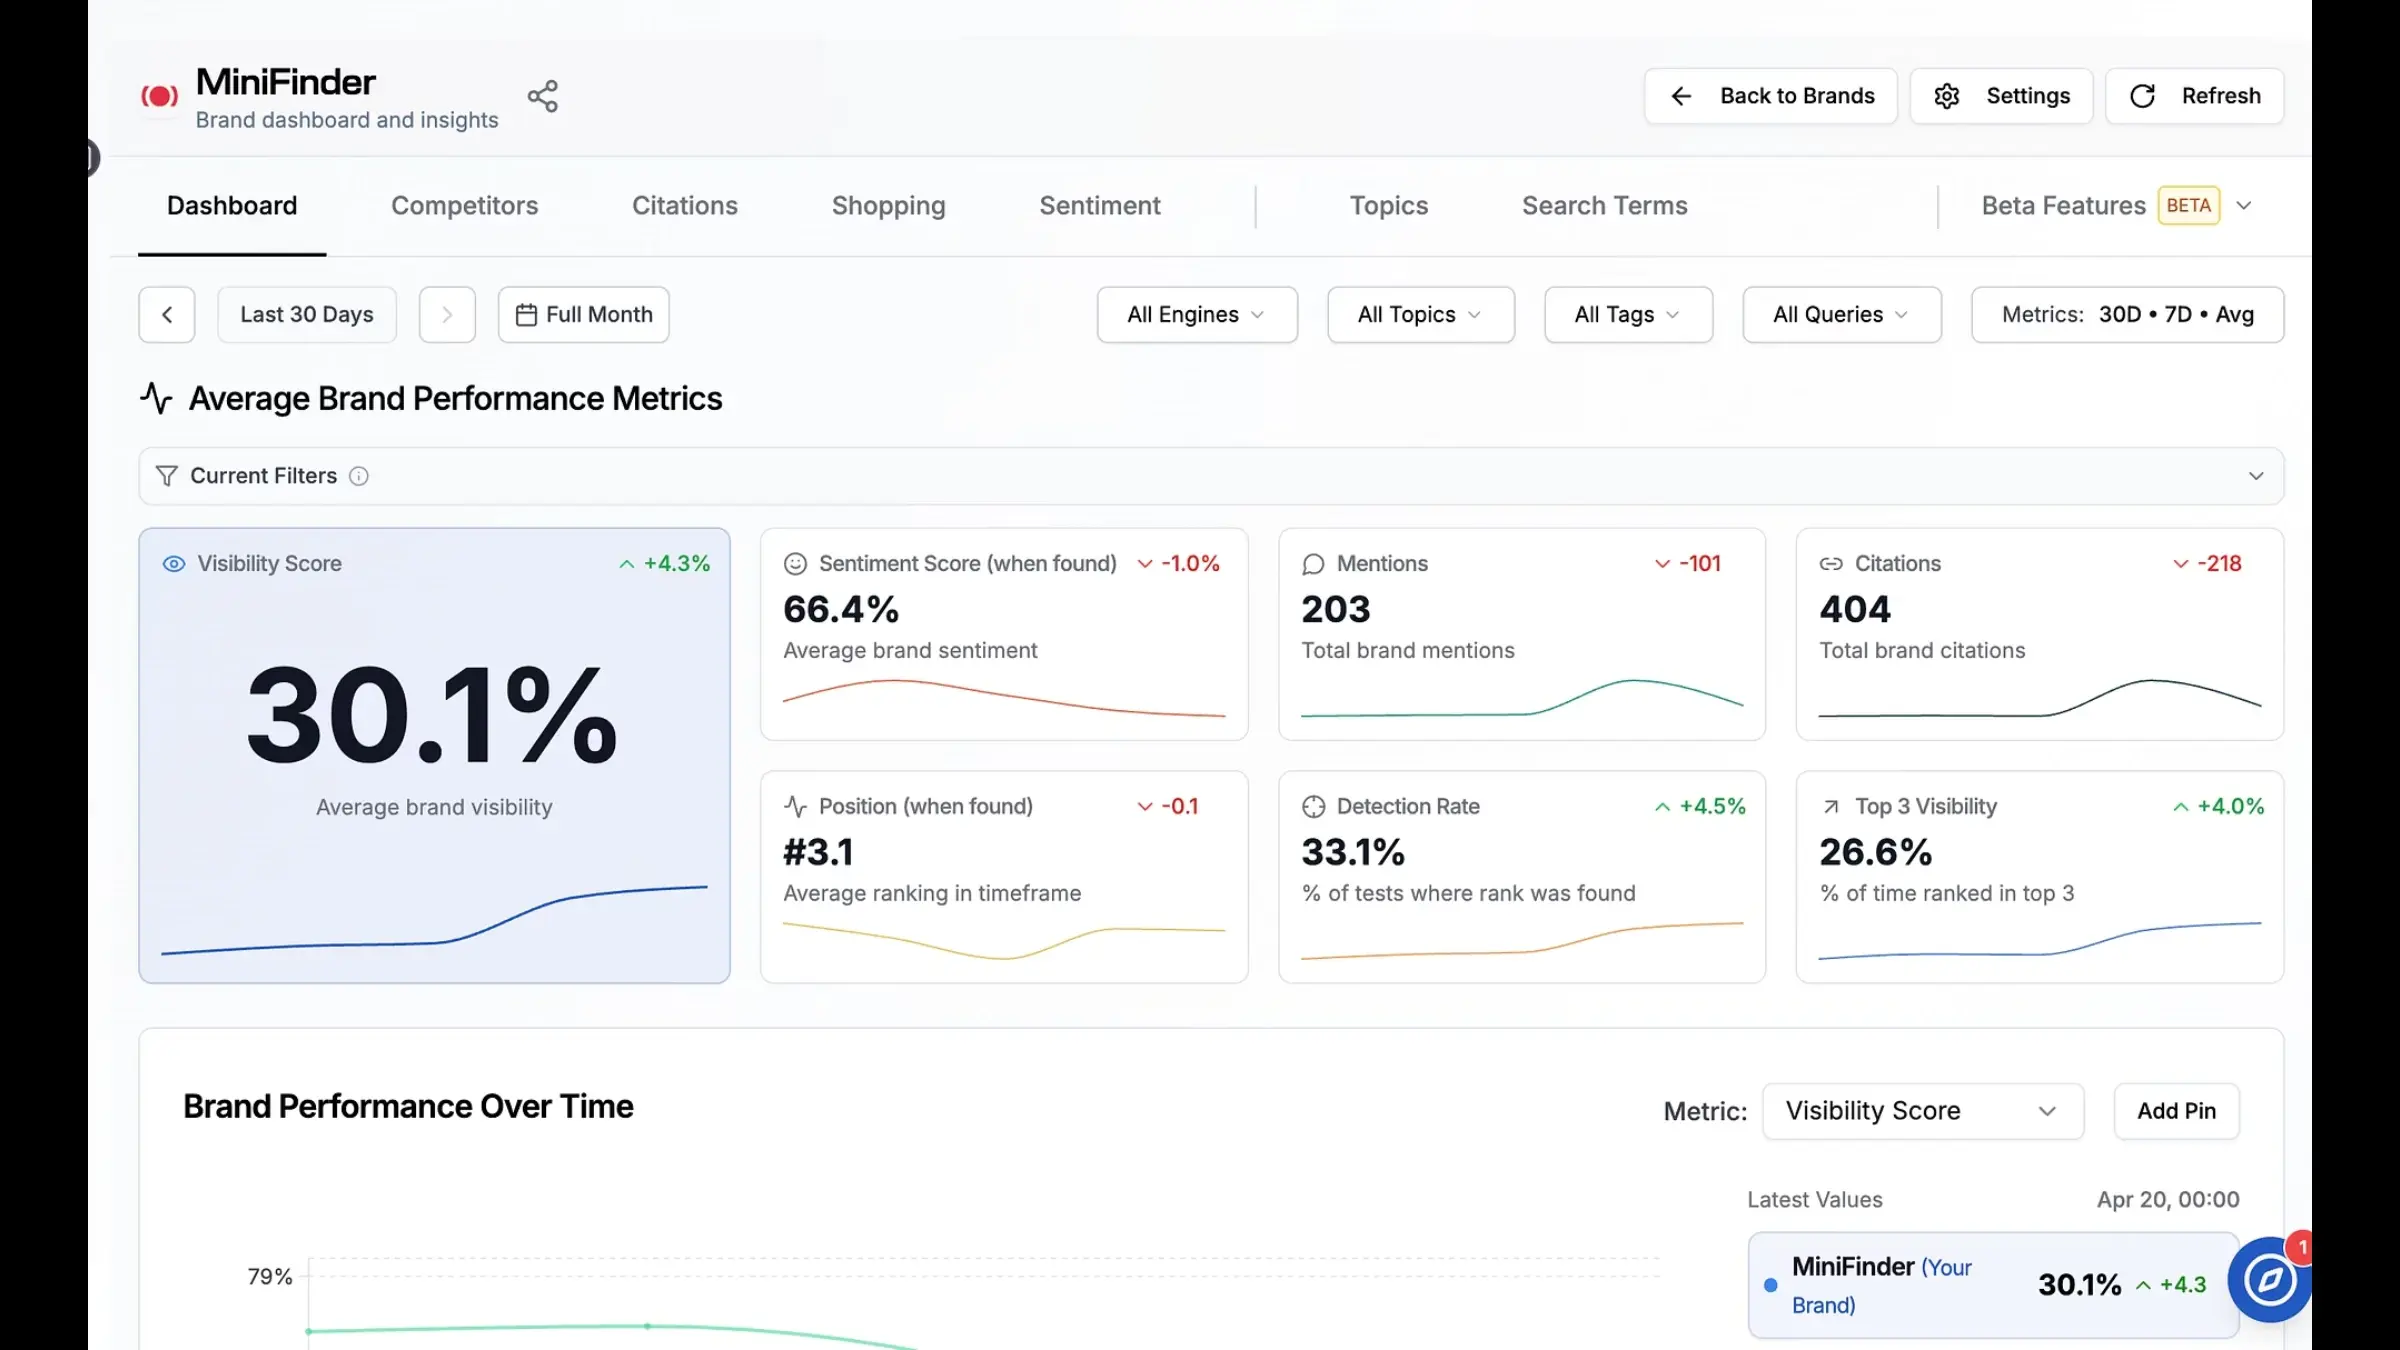The height and width of the screenshot is (1350, 2400).
Task: Click the eye icon on Visibility Score
Action: click(x=174, y=564)
